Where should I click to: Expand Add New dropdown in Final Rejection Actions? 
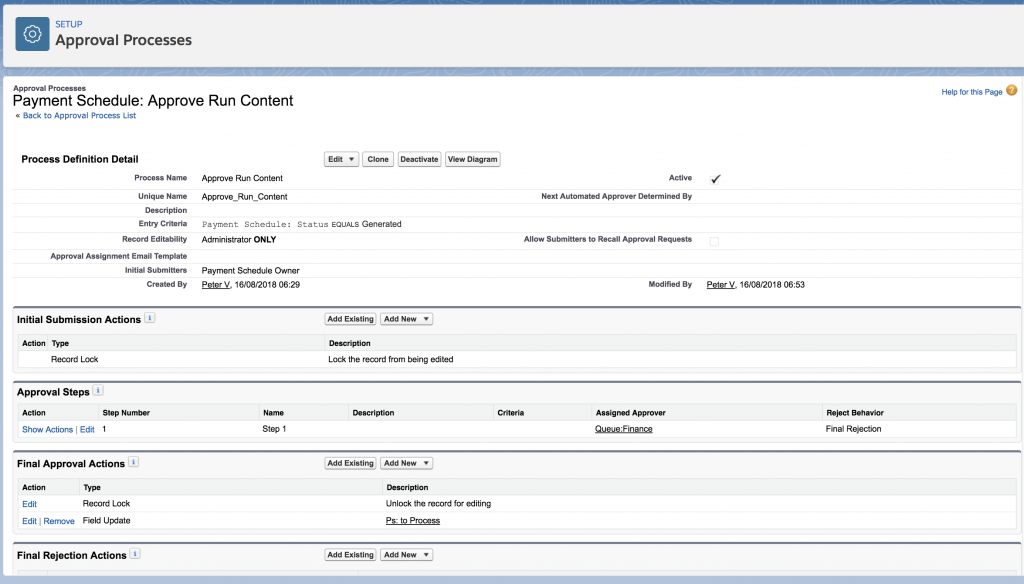click(x=406, y=554)
